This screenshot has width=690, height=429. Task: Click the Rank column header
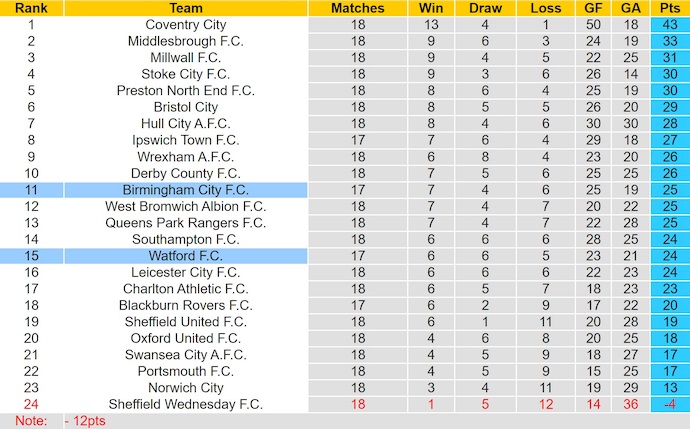tap(31, 8)
